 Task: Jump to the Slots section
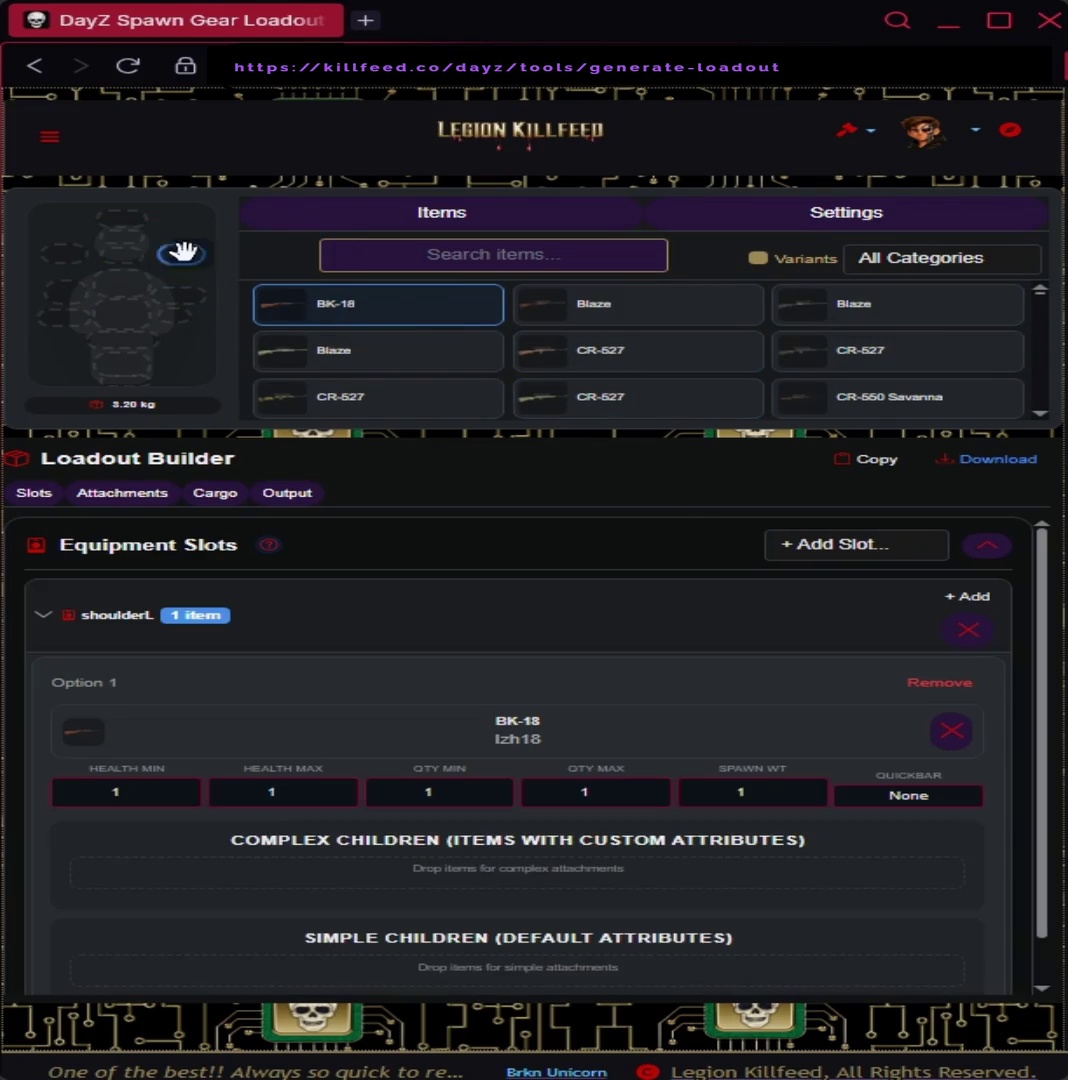coord(34,493)
